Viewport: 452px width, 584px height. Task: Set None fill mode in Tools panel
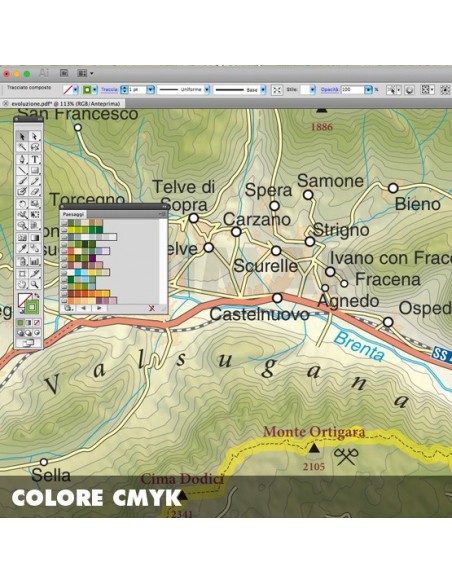coord(37,323)
